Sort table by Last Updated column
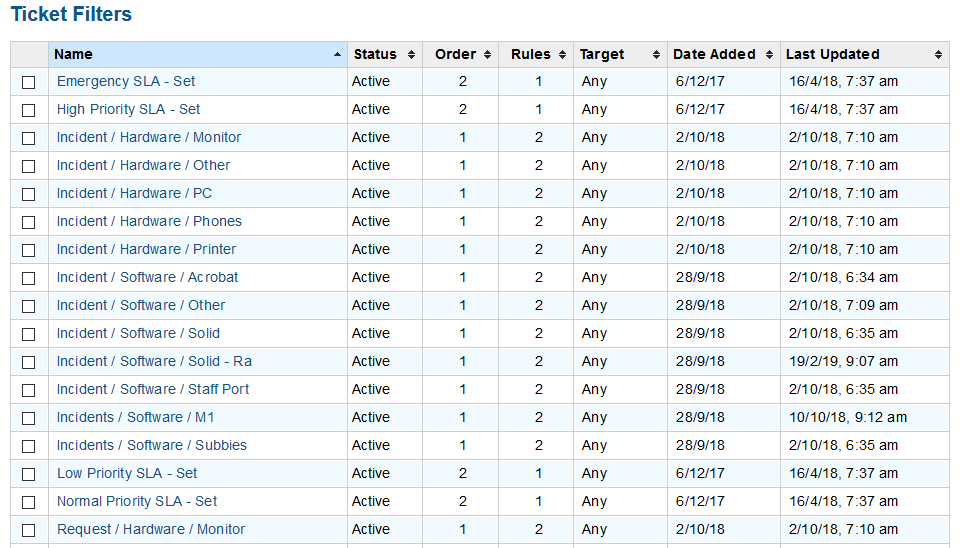The width and height of the screenshot is (975, 548). click(833, 55)
